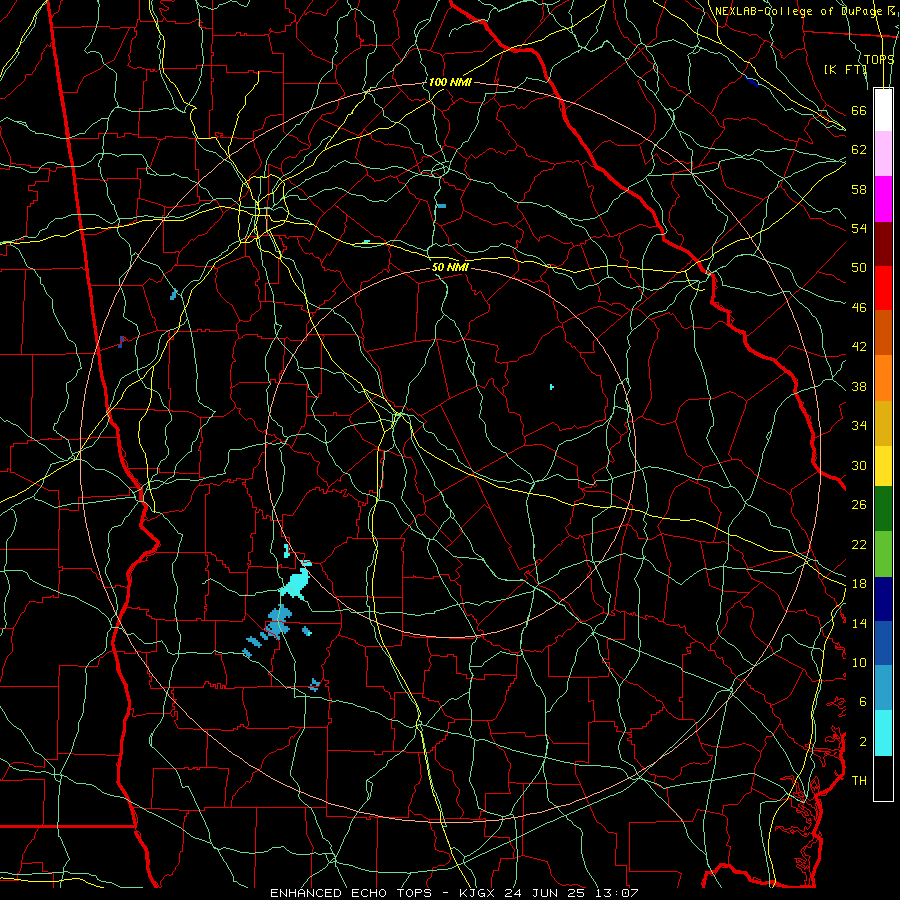This screenshot has width=900, height=900.
Task: Click the 30 legend value
Action: [859, 465]
